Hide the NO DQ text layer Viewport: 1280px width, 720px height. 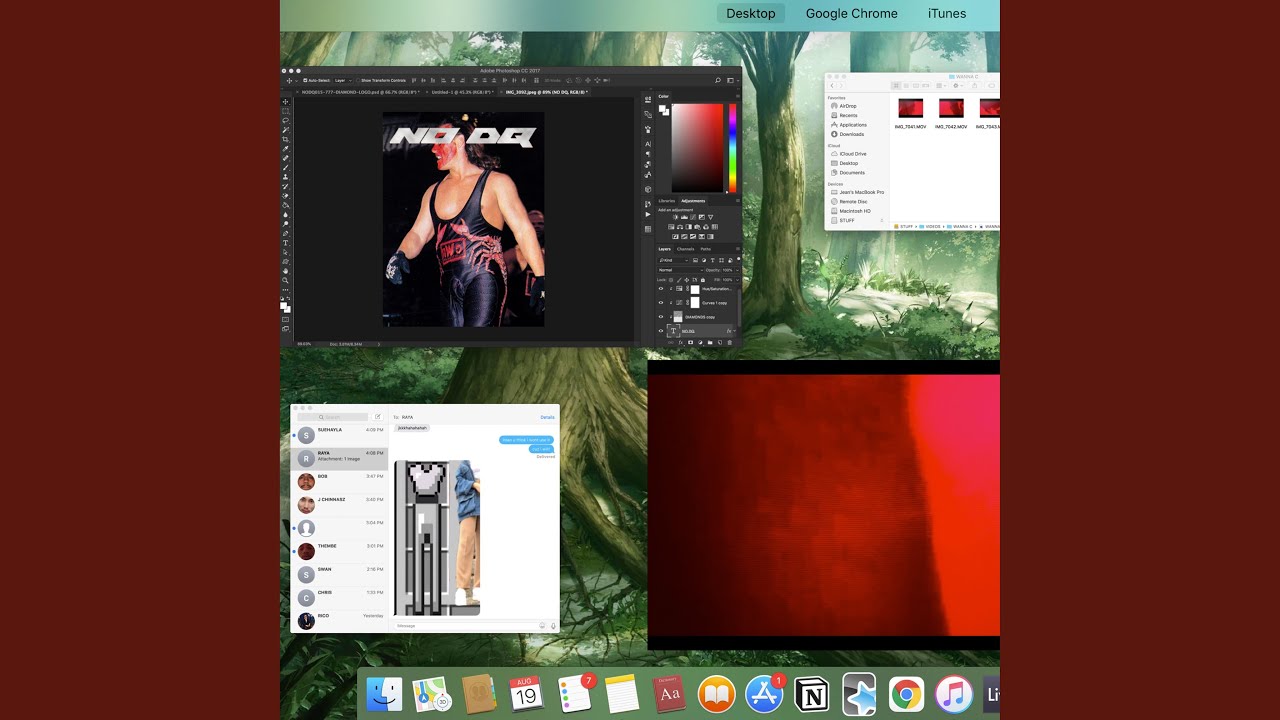point(661,330)
